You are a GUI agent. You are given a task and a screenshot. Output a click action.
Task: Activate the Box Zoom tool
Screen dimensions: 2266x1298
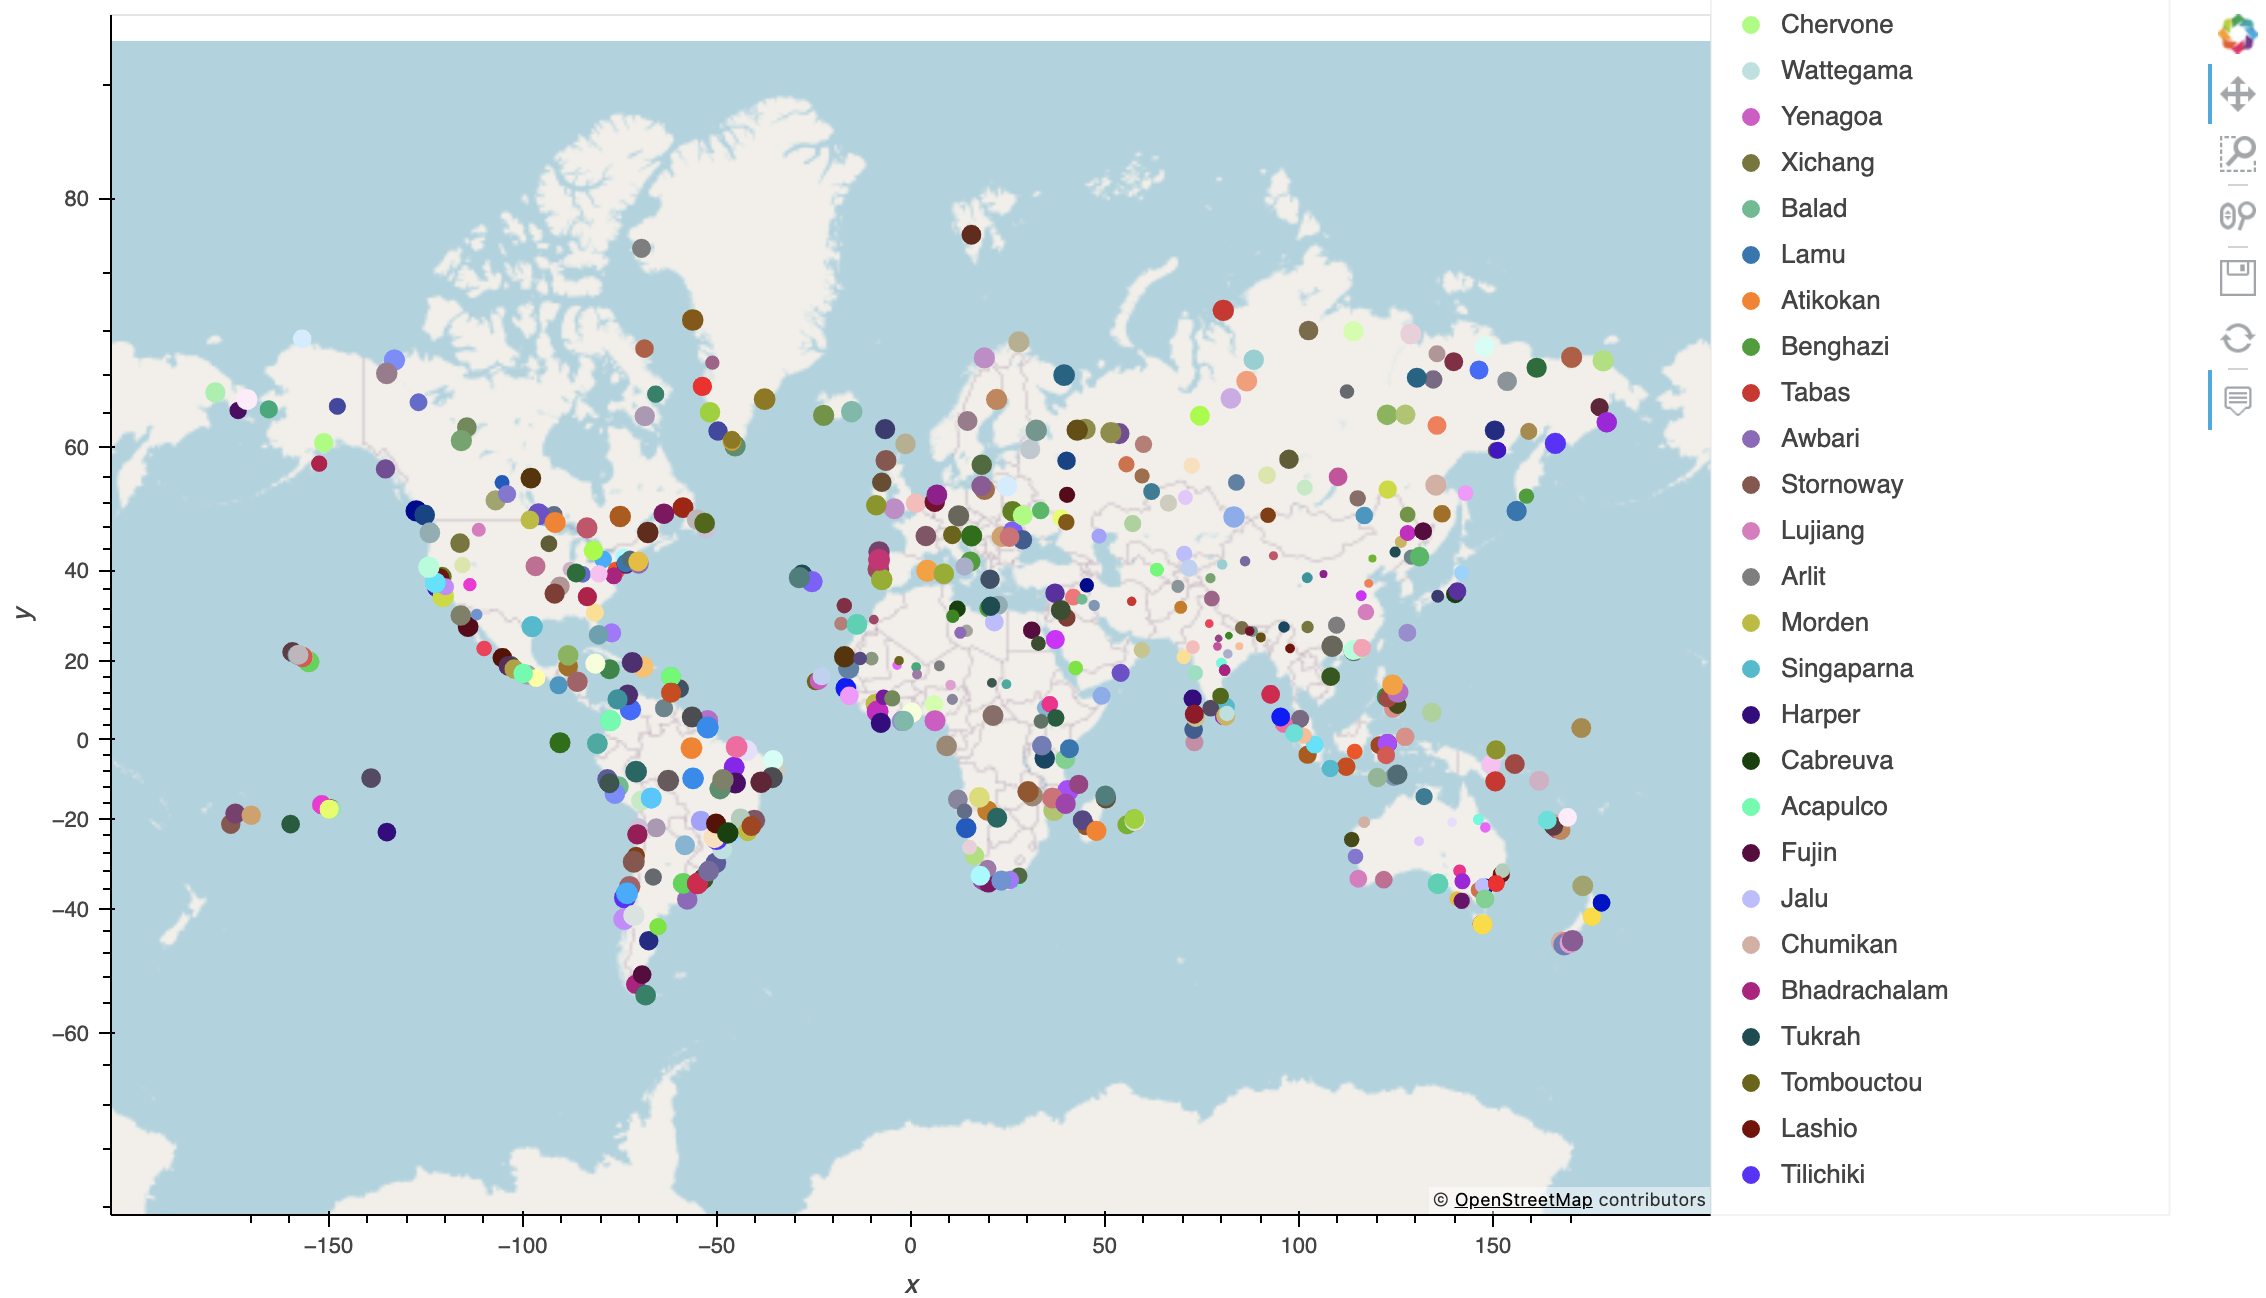pyautogui.click(x=2237, y=155)
